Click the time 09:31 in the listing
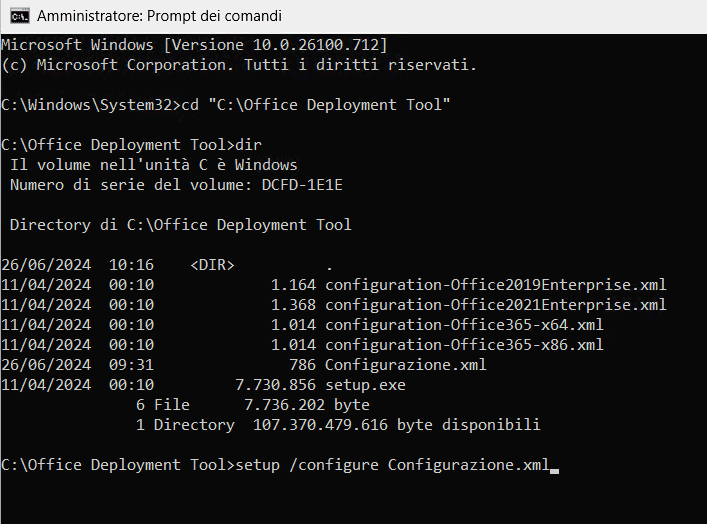The image size is (707, 524). point(131,365)
